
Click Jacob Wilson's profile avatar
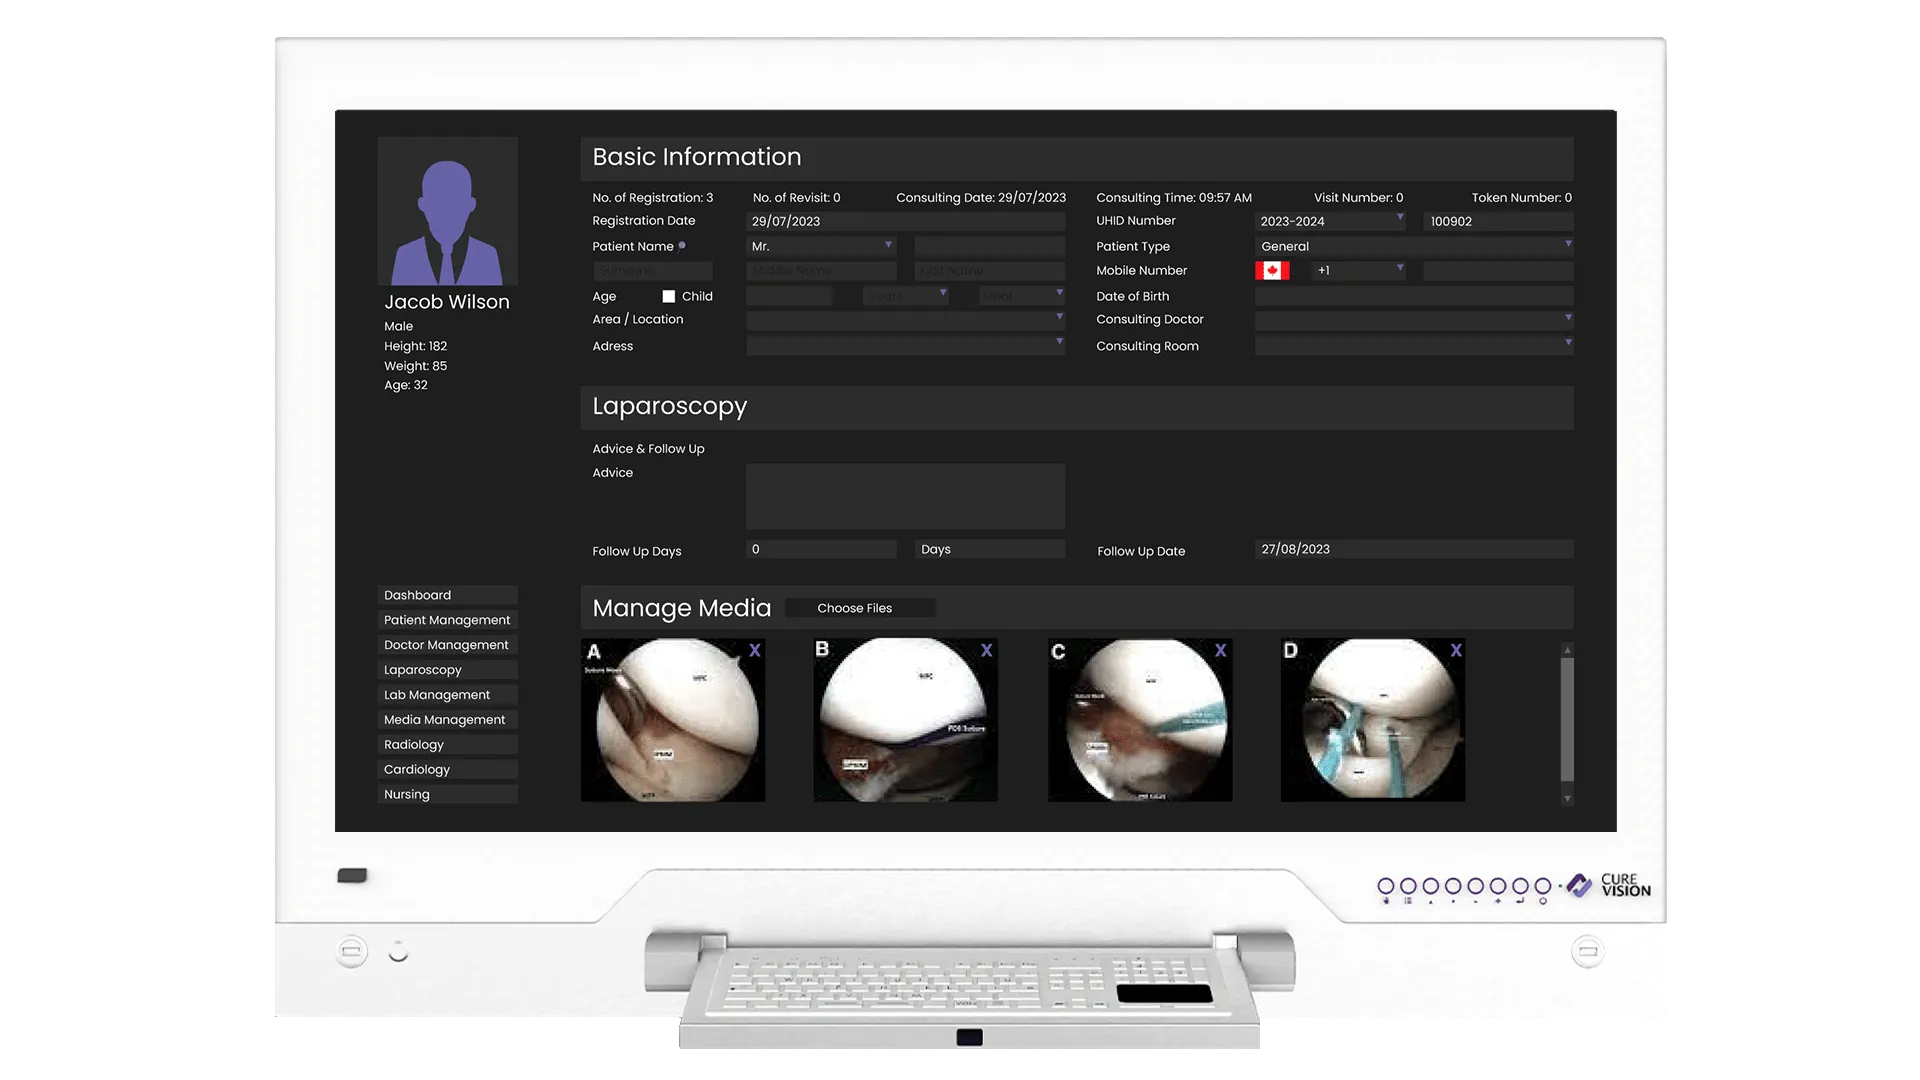447,211
